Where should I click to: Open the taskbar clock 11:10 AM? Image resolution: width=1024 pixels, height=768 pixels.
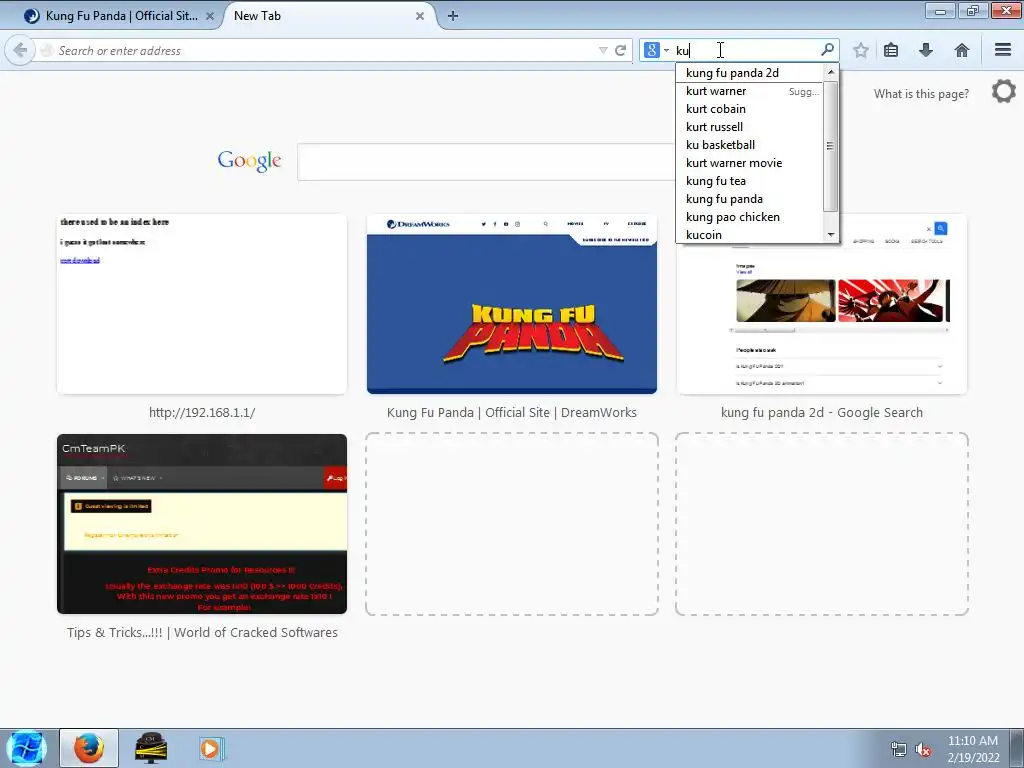(973, 741)
